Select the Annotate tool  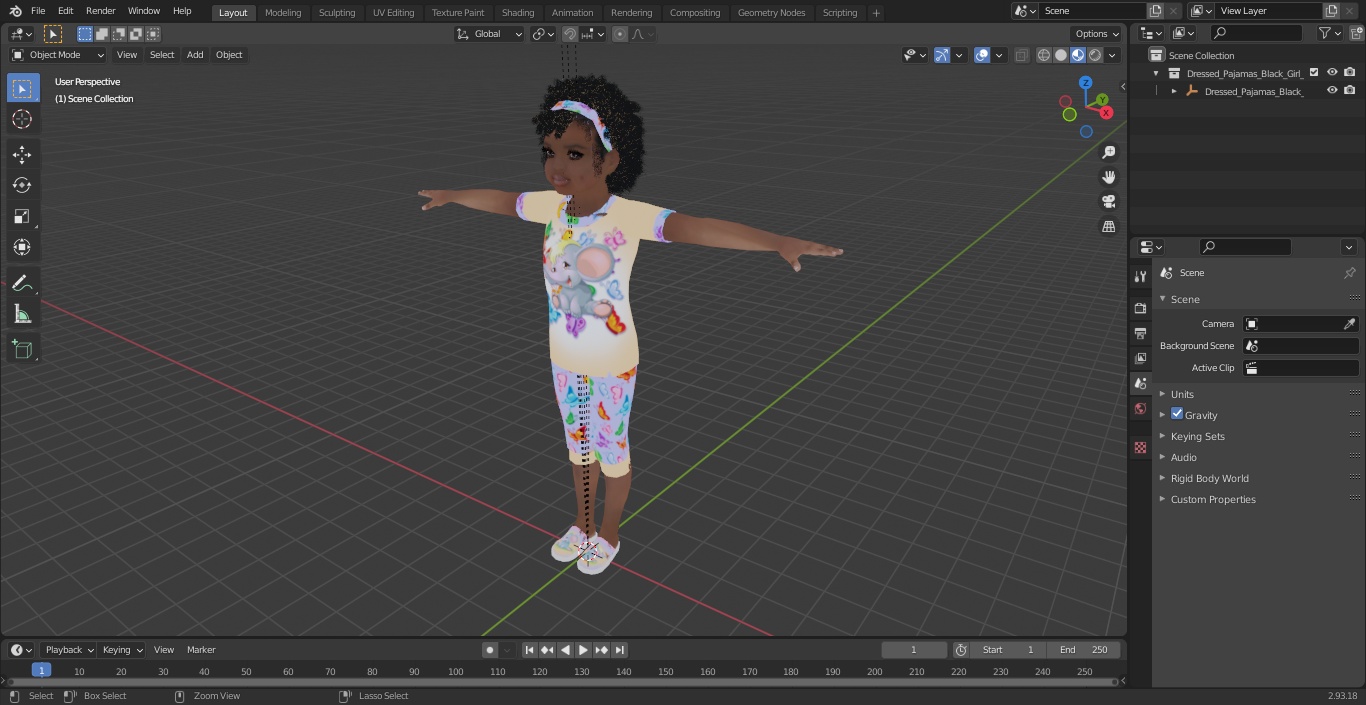(22, 283)
